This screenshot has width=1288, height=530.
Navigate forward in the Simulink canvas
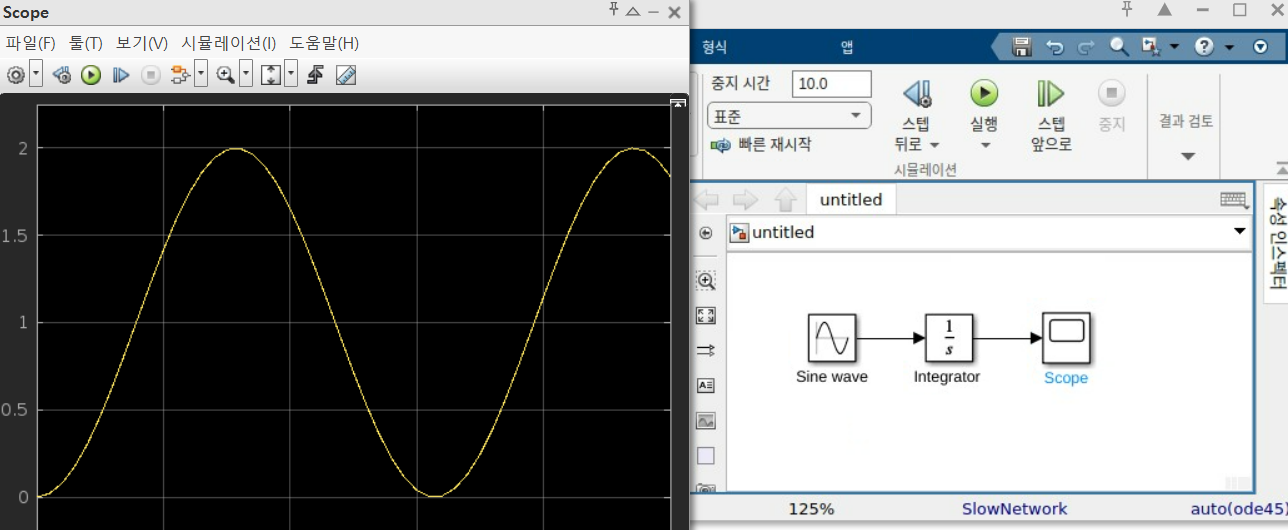pyautogui.click(x=745, y=200)
